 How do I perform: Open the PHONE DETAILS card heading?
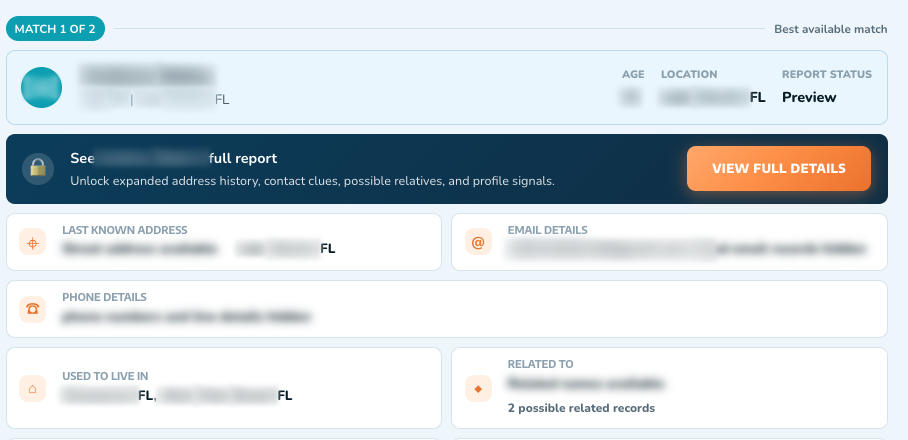(x=104, y=298)
